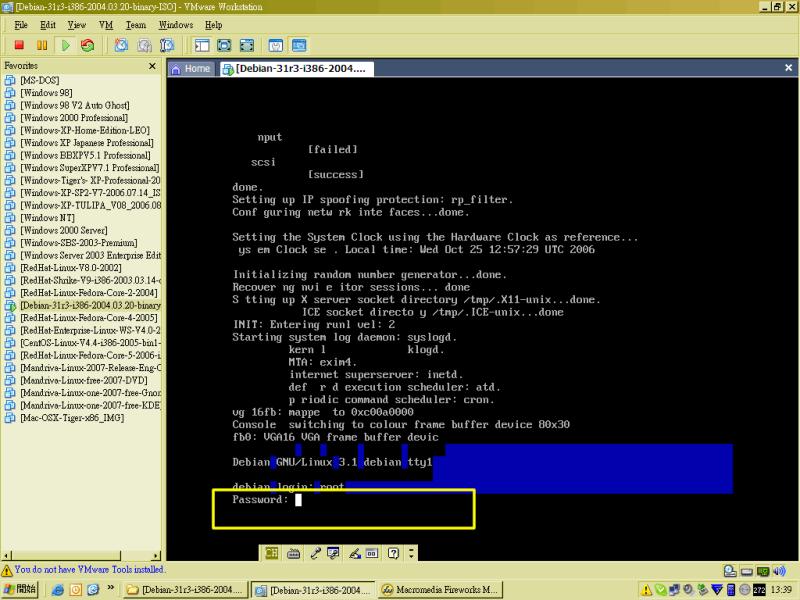Open the bottom toolbar options arrow
This screenshot has height=600, width=800.
click(x=411, y=553)
